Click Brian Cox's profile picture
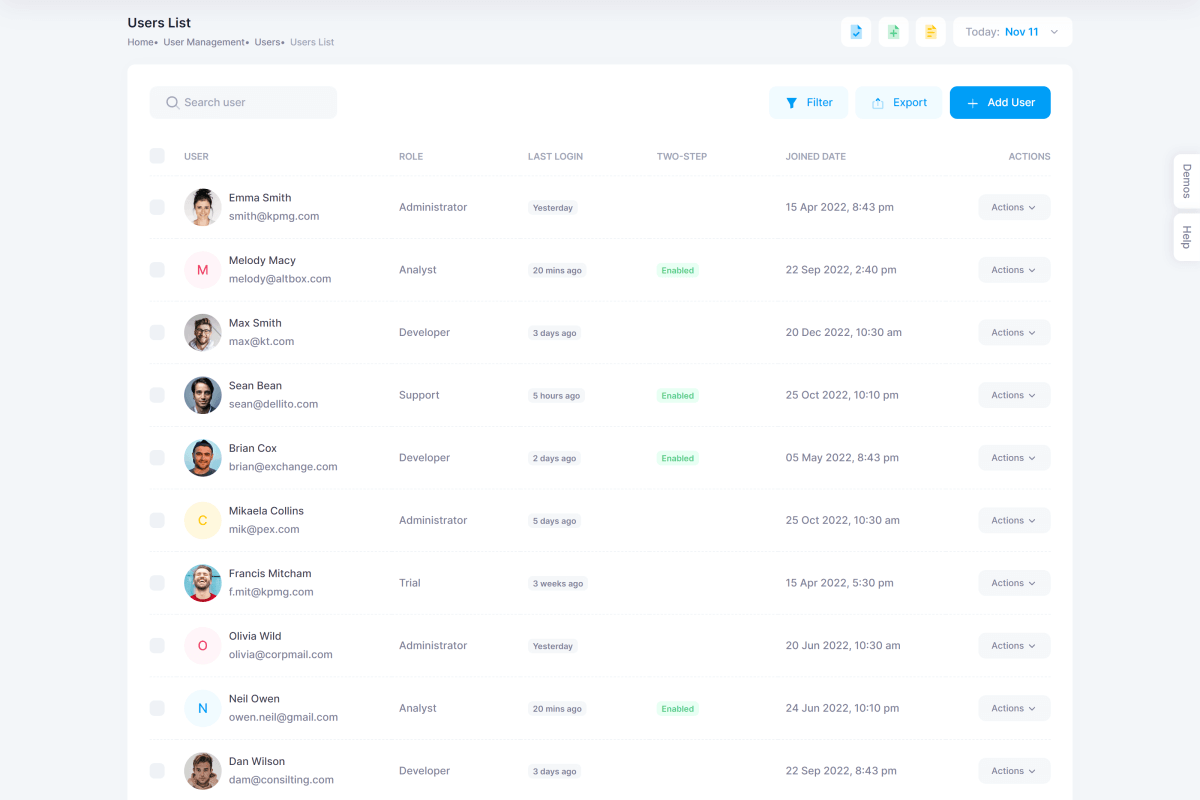The image size is (1200, 800). pos(202,458)
